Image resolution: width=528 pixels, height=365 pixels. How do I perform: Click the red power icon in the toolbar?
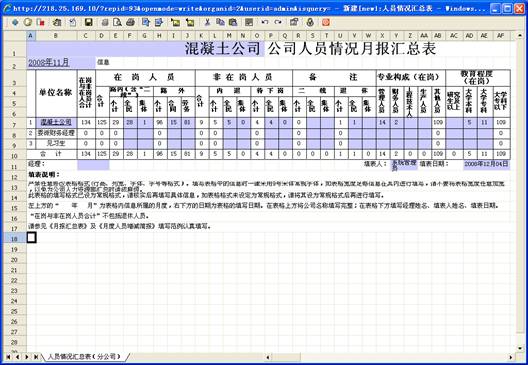coord(326,23)
